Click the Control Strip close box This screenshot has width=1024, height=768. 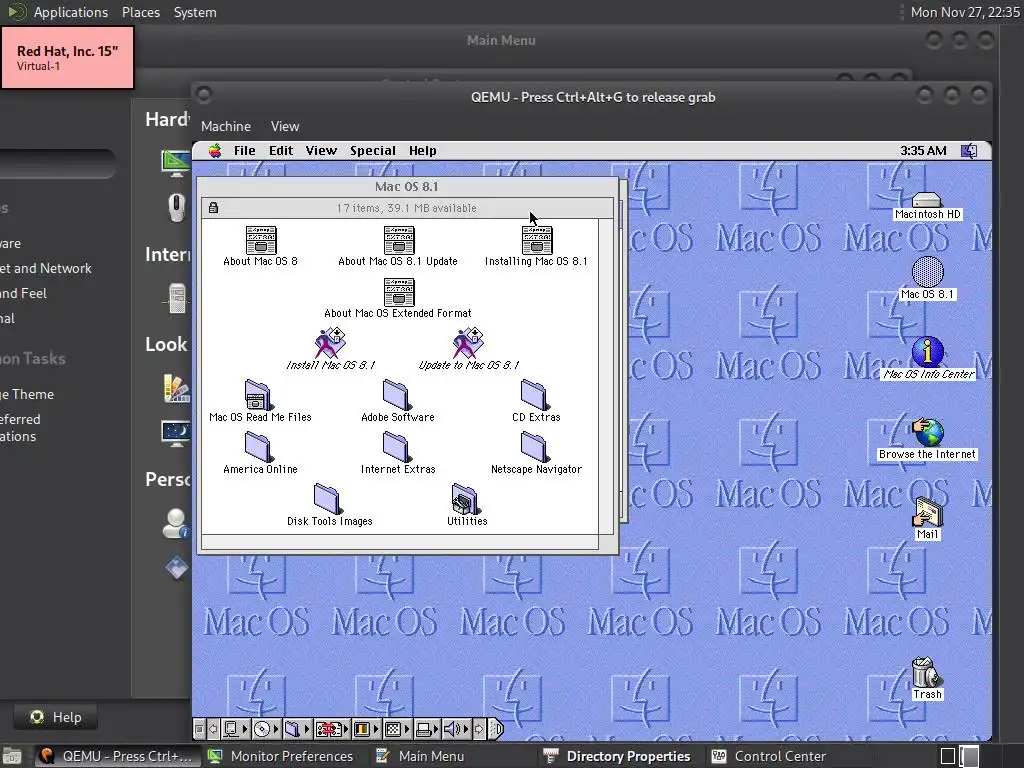199,729
